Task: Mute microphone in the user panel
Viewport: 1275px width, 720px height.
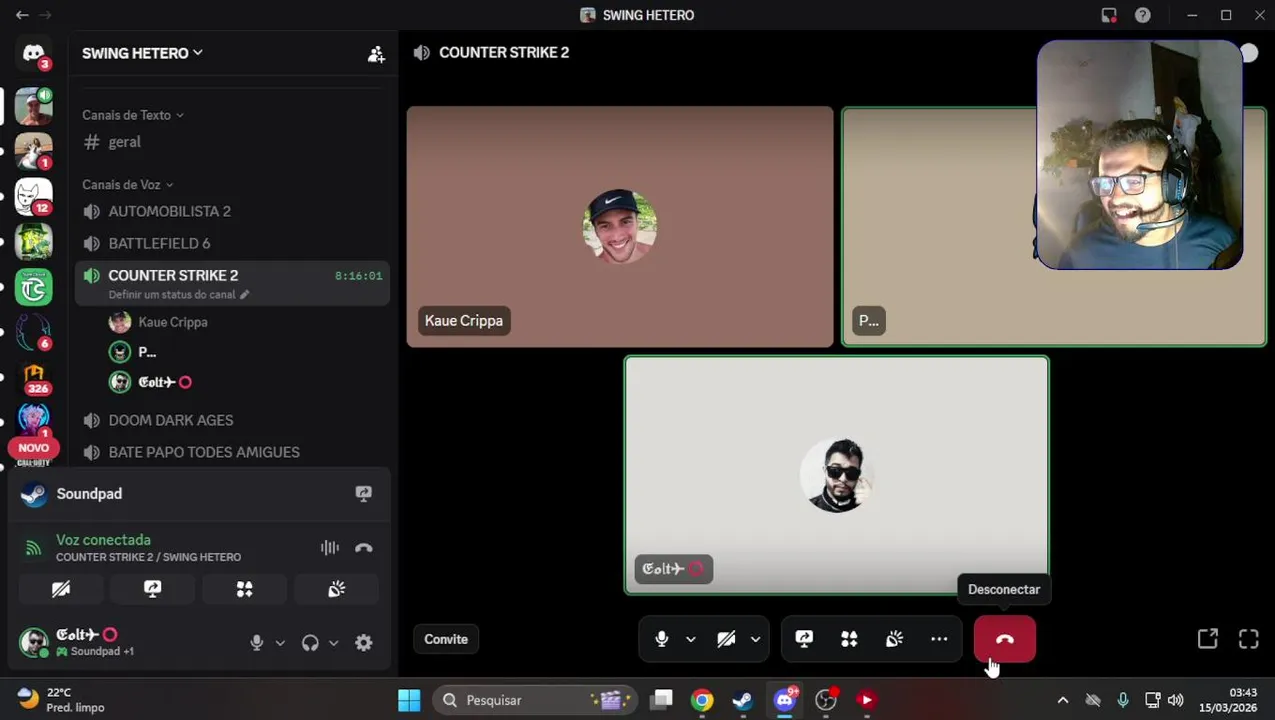Action: (x=257, y=643)
